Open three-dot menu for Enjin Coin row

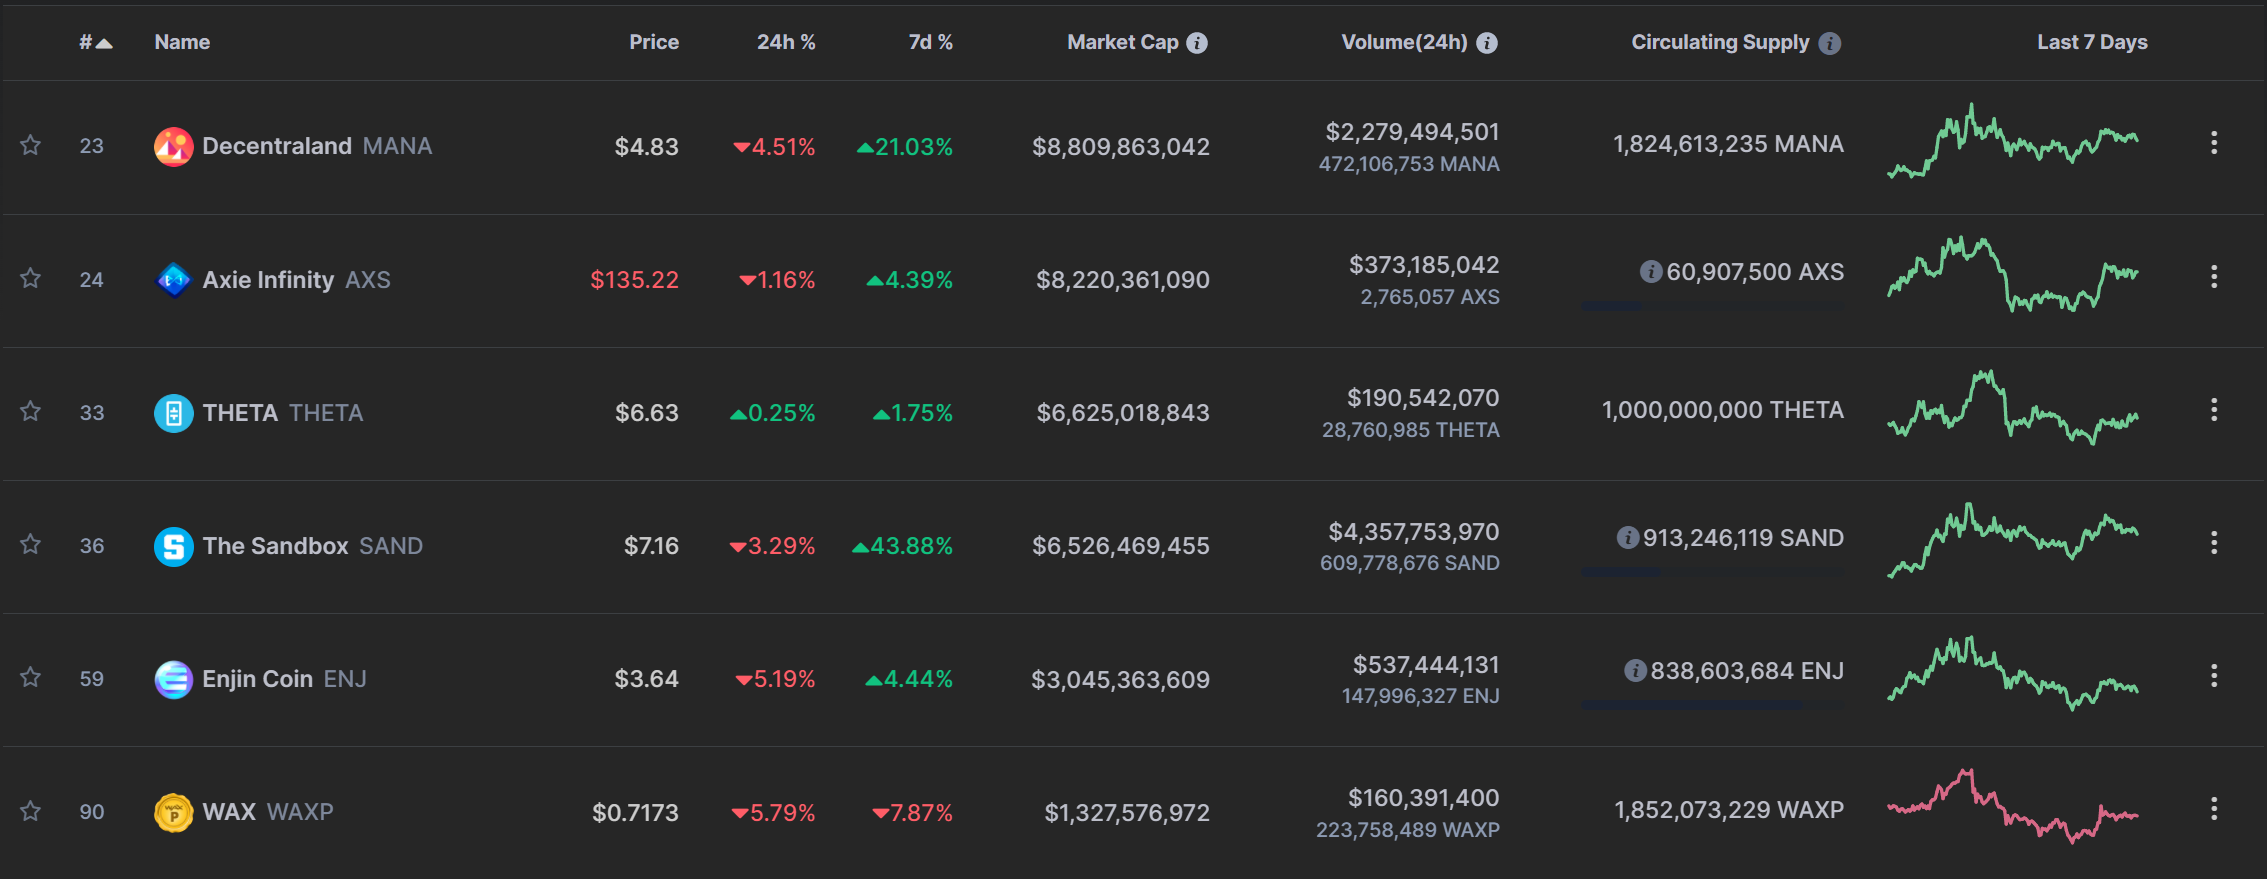[2214, 675]
